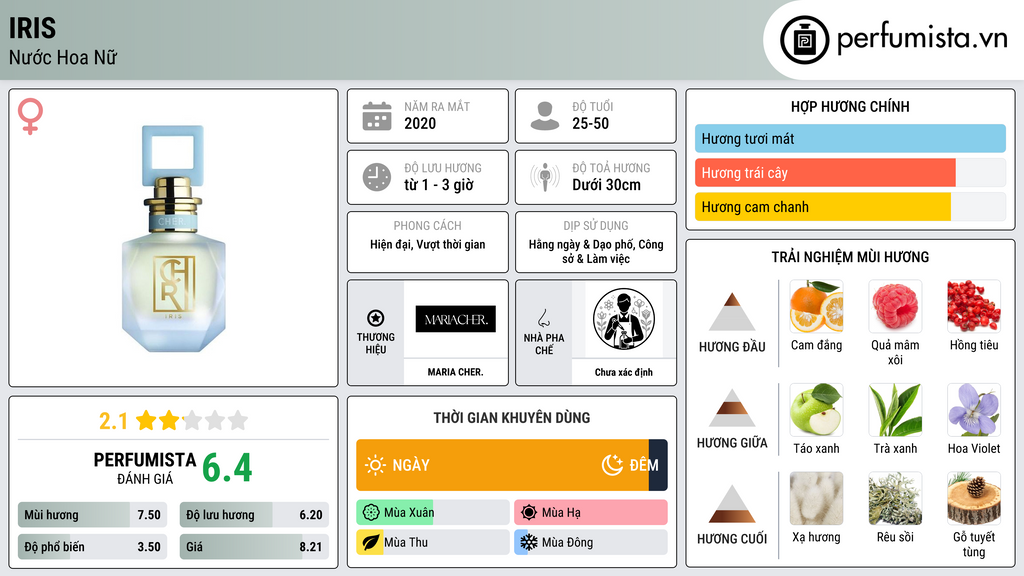The image size is (1024, 576).
Task: Click the star badge icon above Thương hiệu
Action: click(x=376, y=318)
